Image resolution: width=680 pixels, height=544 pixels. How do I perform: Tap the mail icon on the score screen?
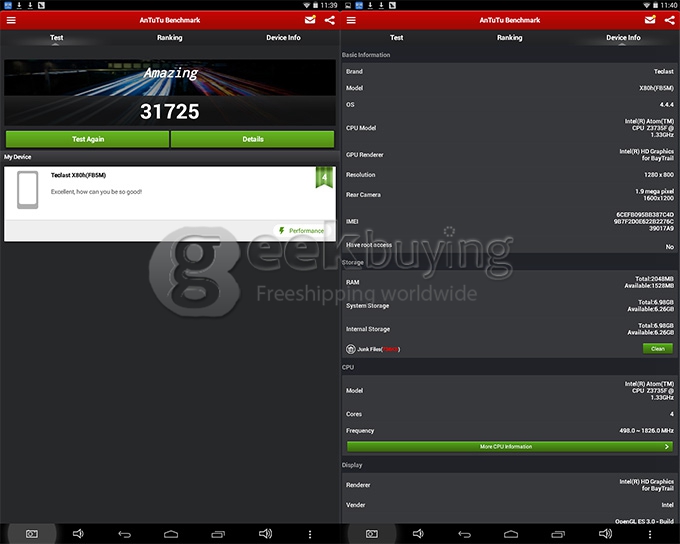coord(310,19)
